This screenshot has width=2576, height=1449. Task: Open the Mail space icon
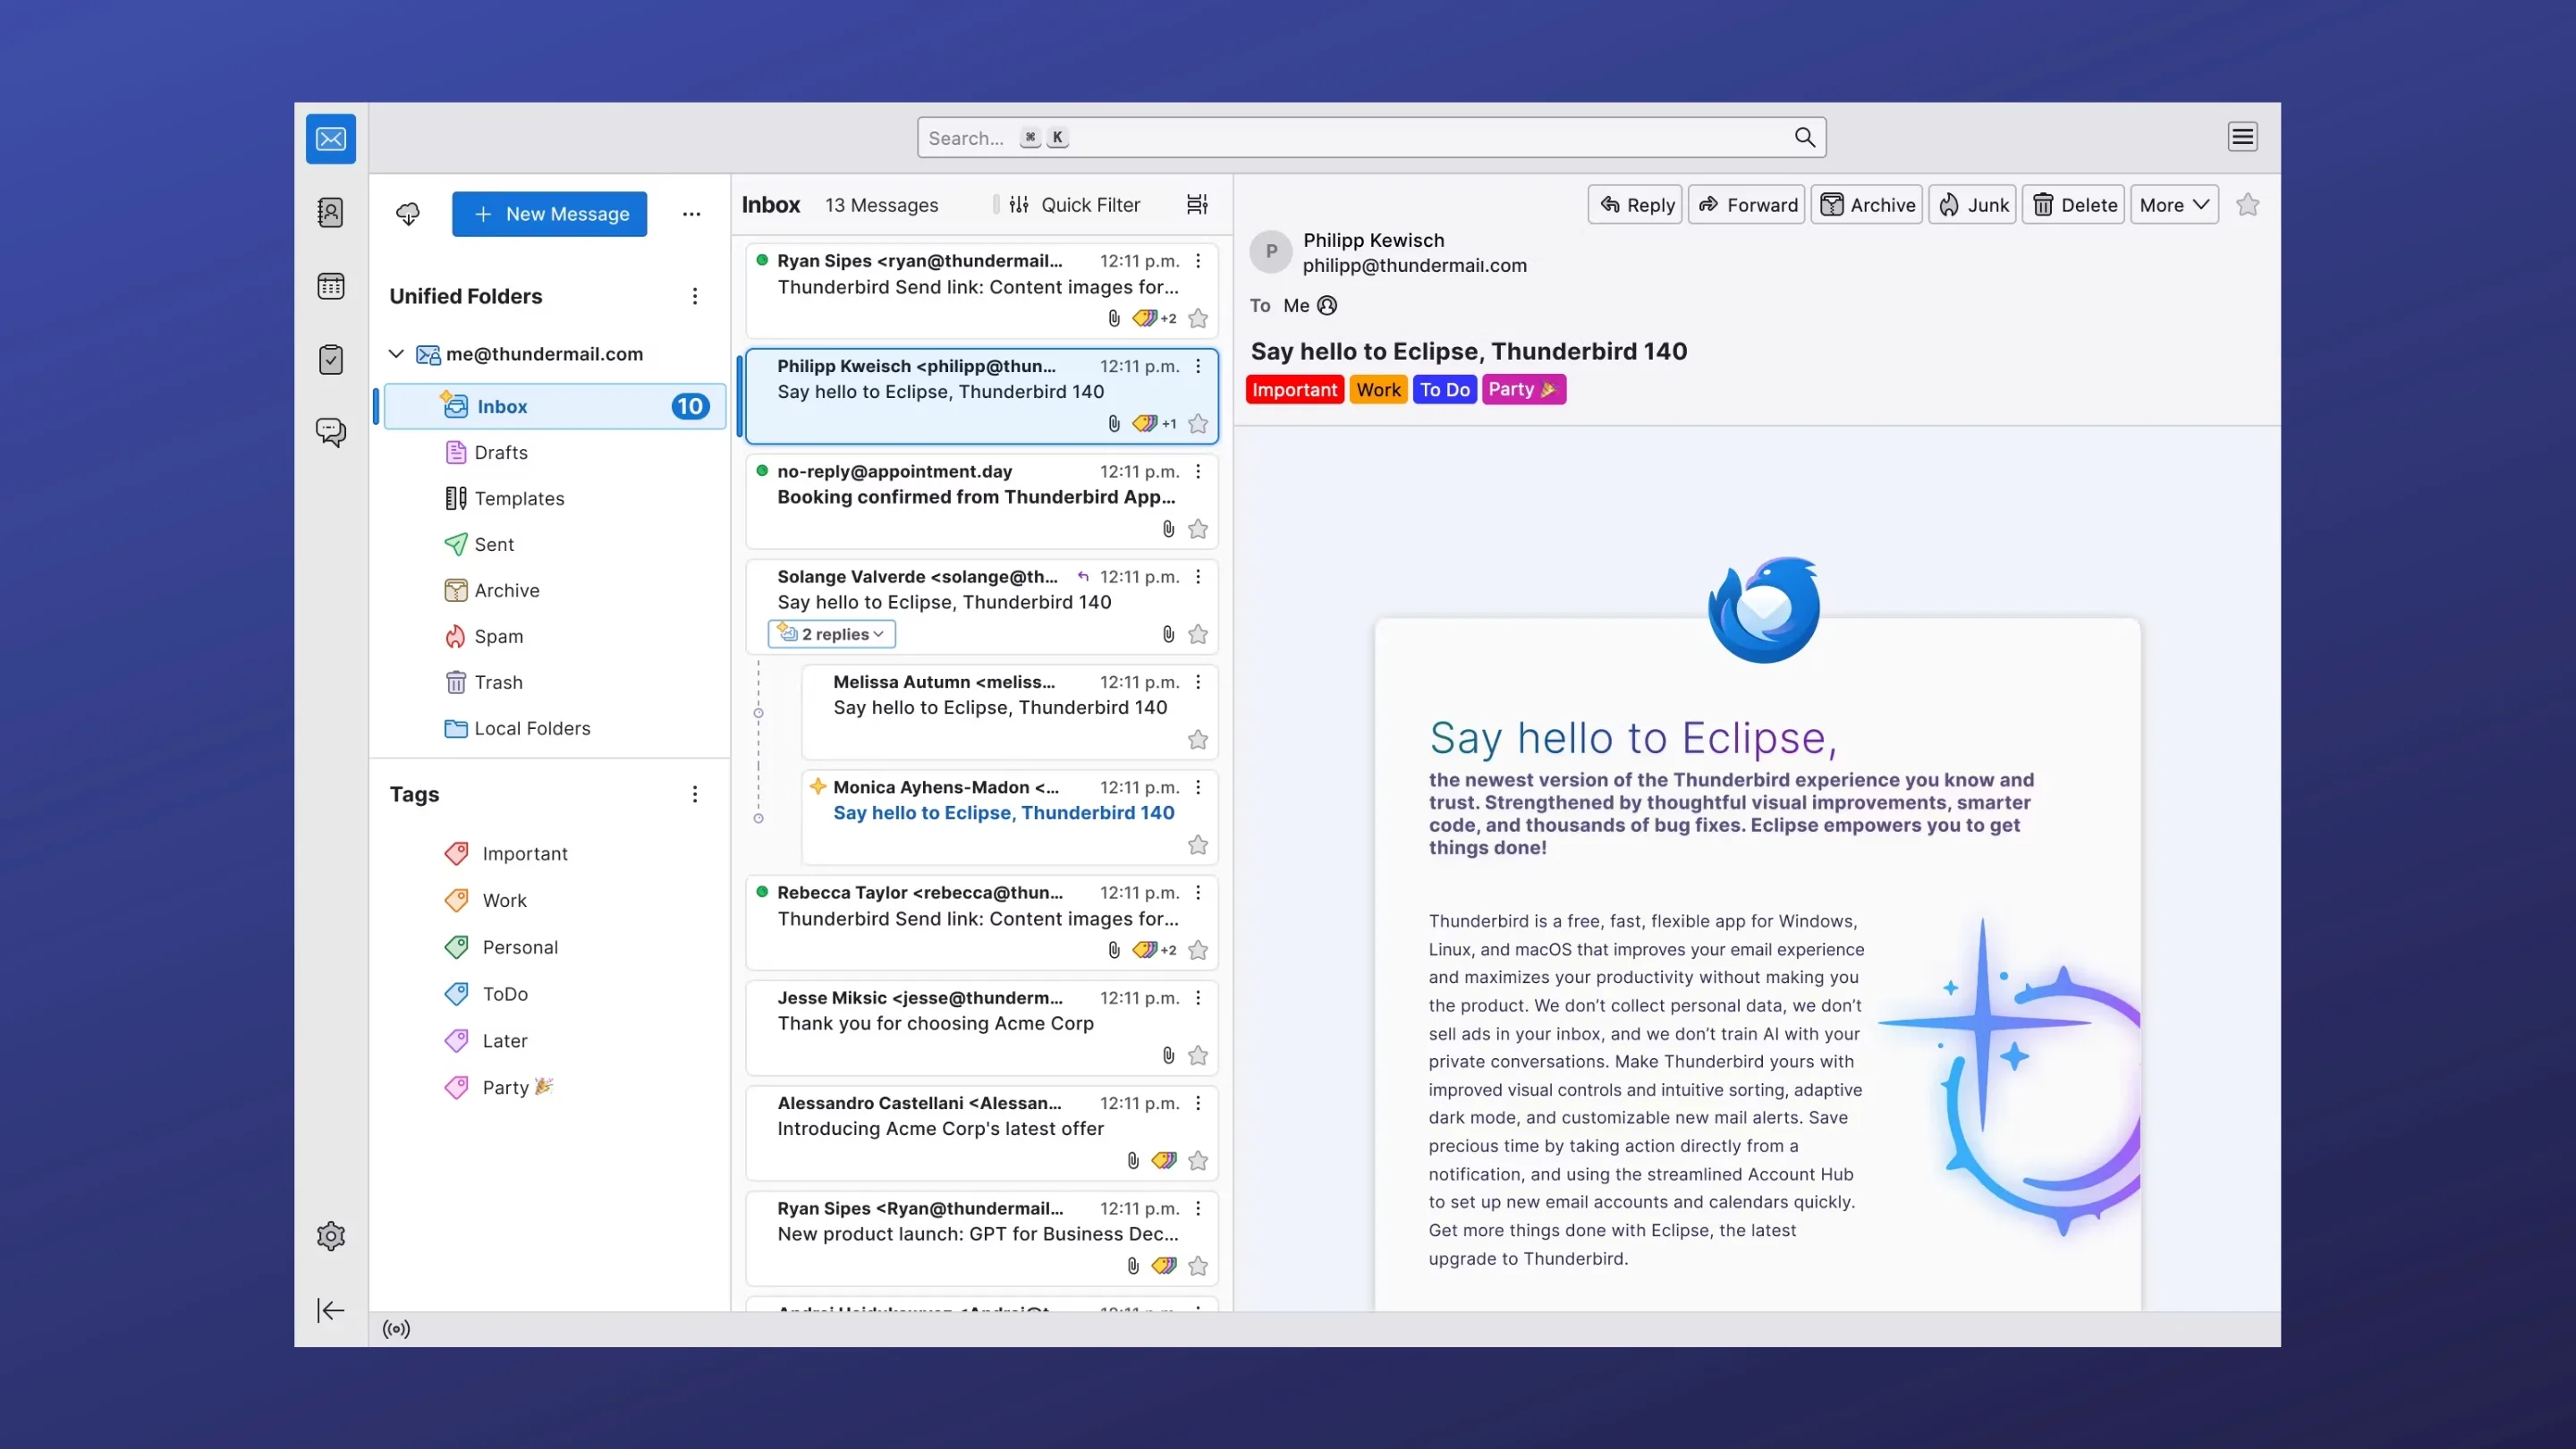[x=331, y=139]
